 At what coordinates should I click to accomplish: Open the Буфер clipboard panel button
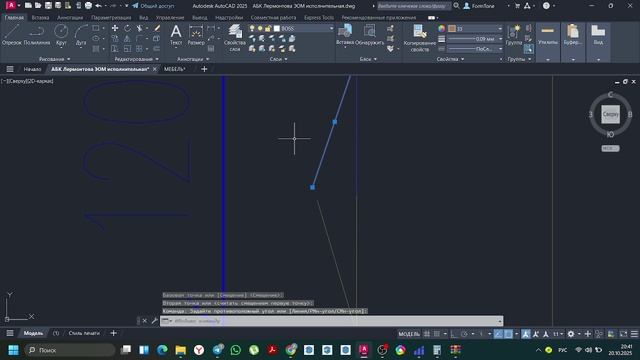coord(573,42)
